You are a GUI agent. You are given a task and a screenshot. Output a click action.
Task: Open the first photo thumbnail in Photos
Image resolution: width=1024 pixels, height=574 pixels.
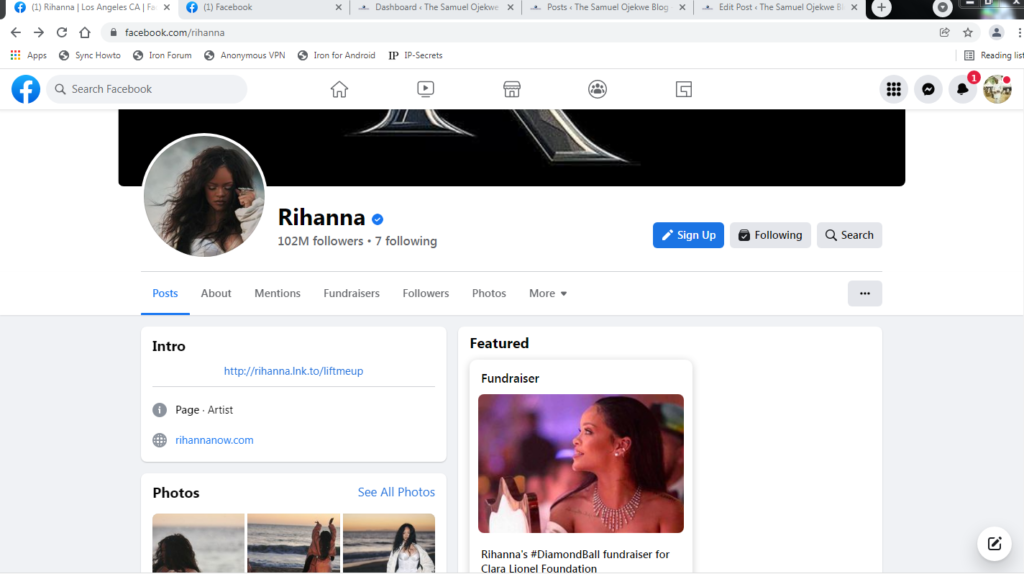coord(199,543)
